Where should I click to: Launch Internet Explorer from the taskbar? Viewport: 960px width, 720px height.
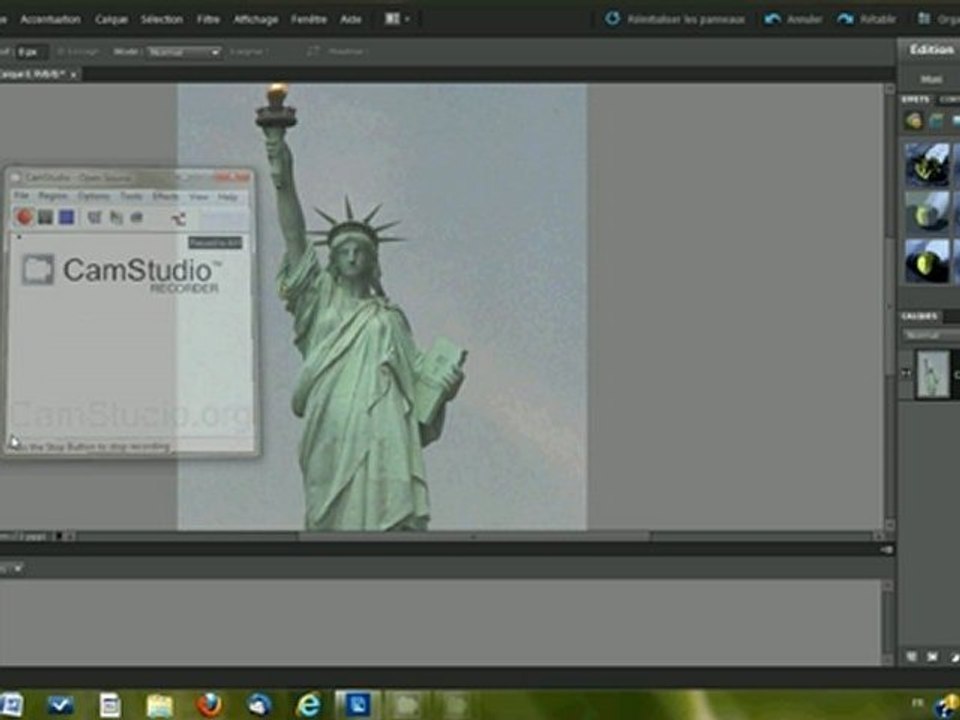308,705
